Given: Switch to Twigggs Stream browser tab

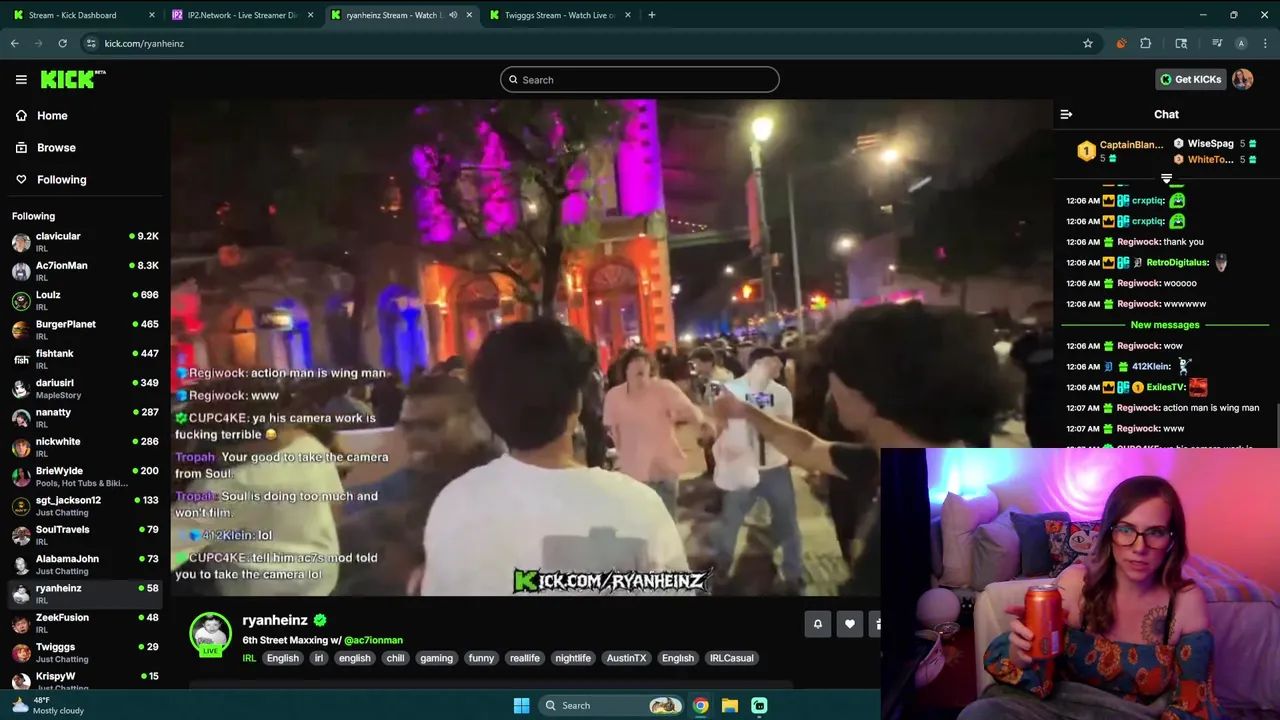Looking at the screenshot, I should (x=560, y=15).
